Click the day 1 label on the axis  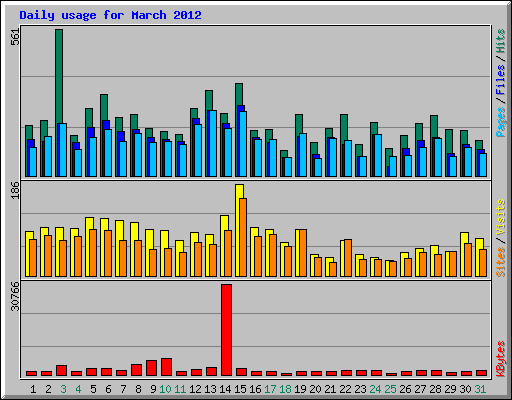pos(33,389)
